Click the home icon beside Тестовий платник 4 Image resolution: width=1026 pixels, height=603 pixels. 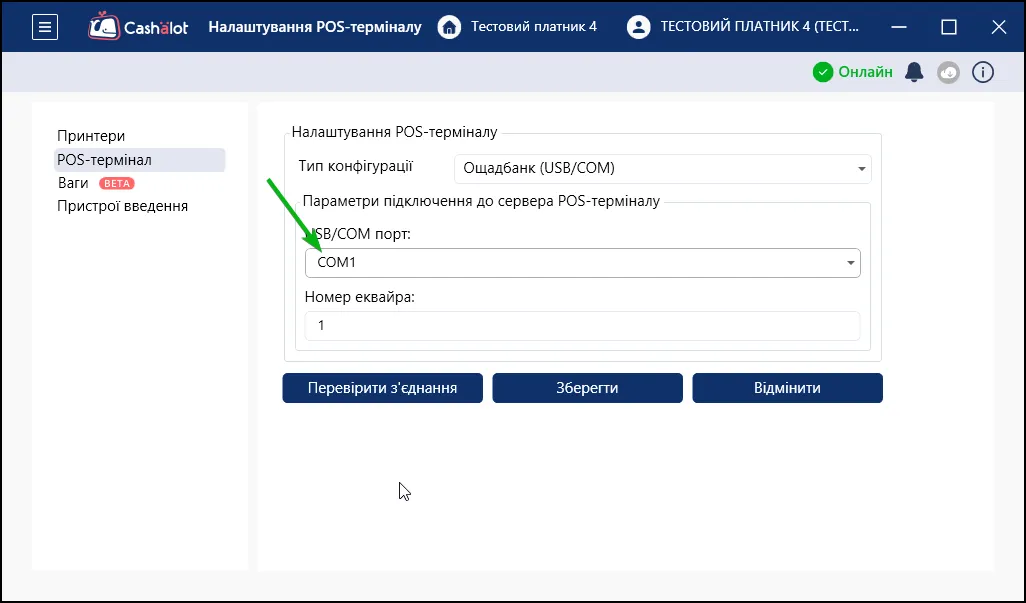[x=449, y=27]
